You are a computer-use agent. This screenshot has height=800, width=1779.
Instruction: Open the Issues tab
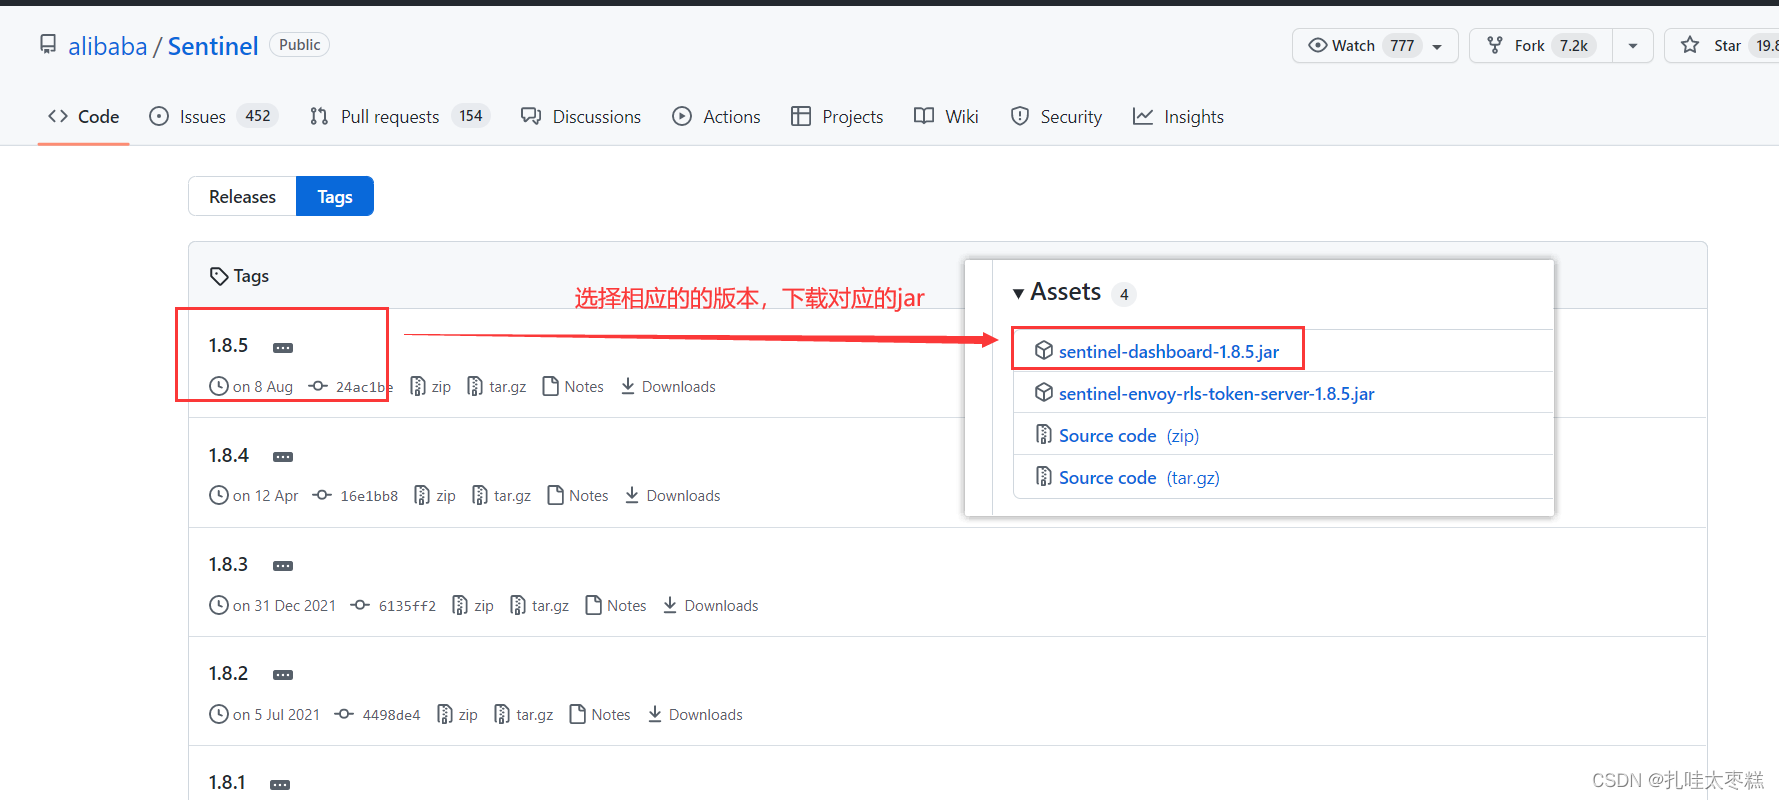point(213,117)
